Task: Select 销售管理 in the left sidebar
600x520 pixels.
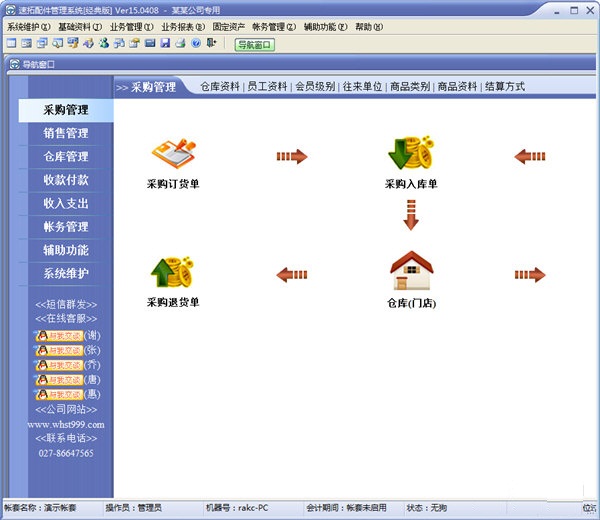Action: tap(66, 133)
